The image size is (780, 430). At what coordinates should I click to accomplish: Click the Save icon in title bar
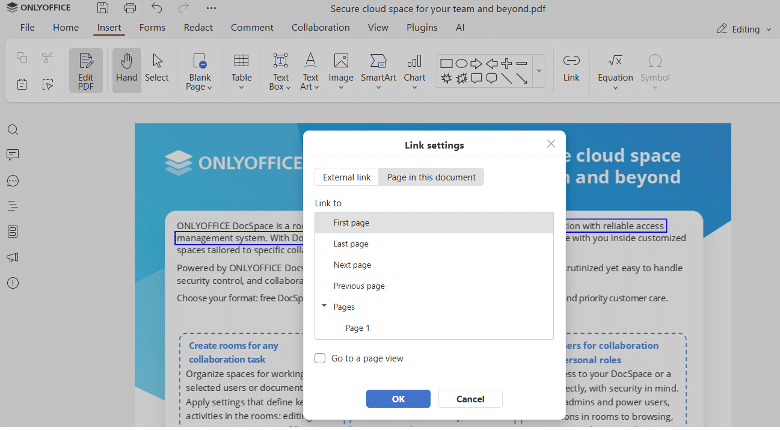click(102, 7)
